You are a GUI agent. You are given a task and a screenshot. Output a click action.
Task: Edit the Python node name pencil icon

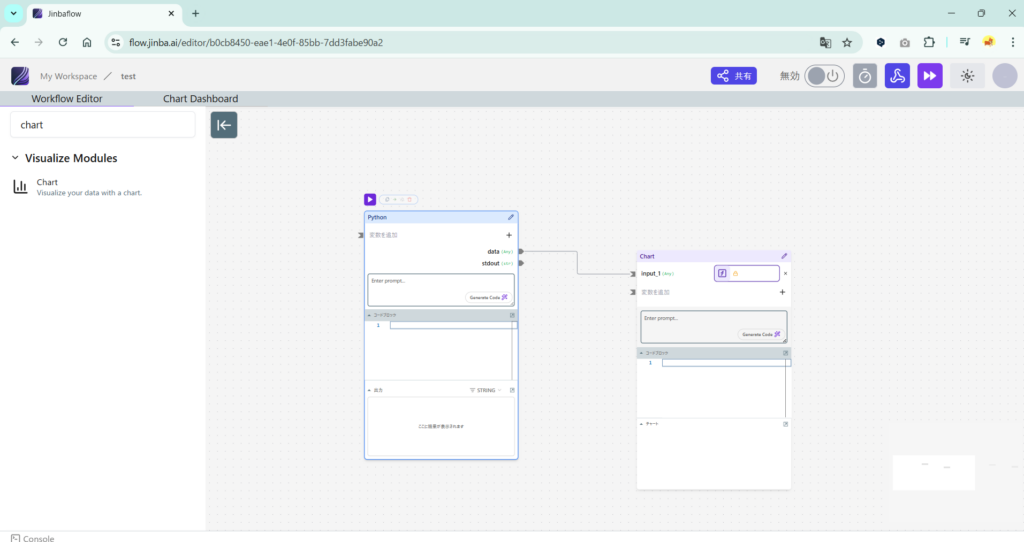[511, 217]
